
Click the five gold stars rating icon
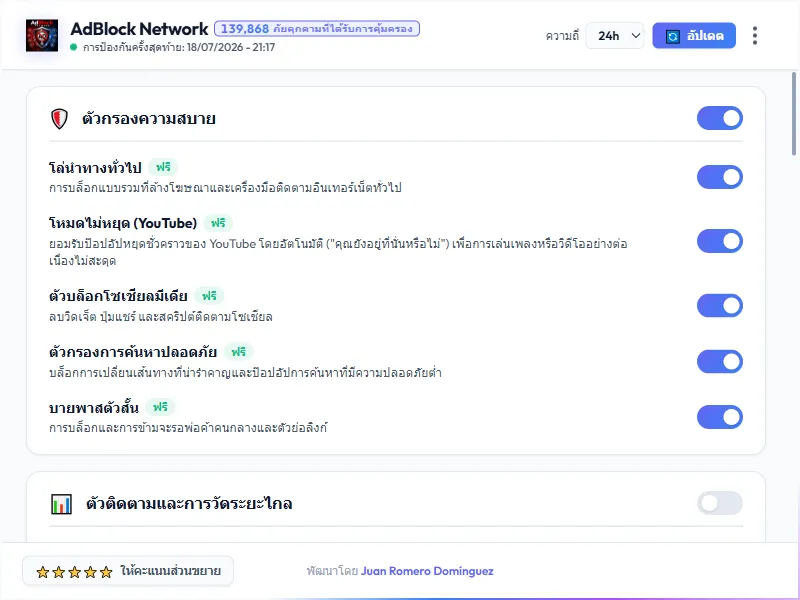(74, 571)
